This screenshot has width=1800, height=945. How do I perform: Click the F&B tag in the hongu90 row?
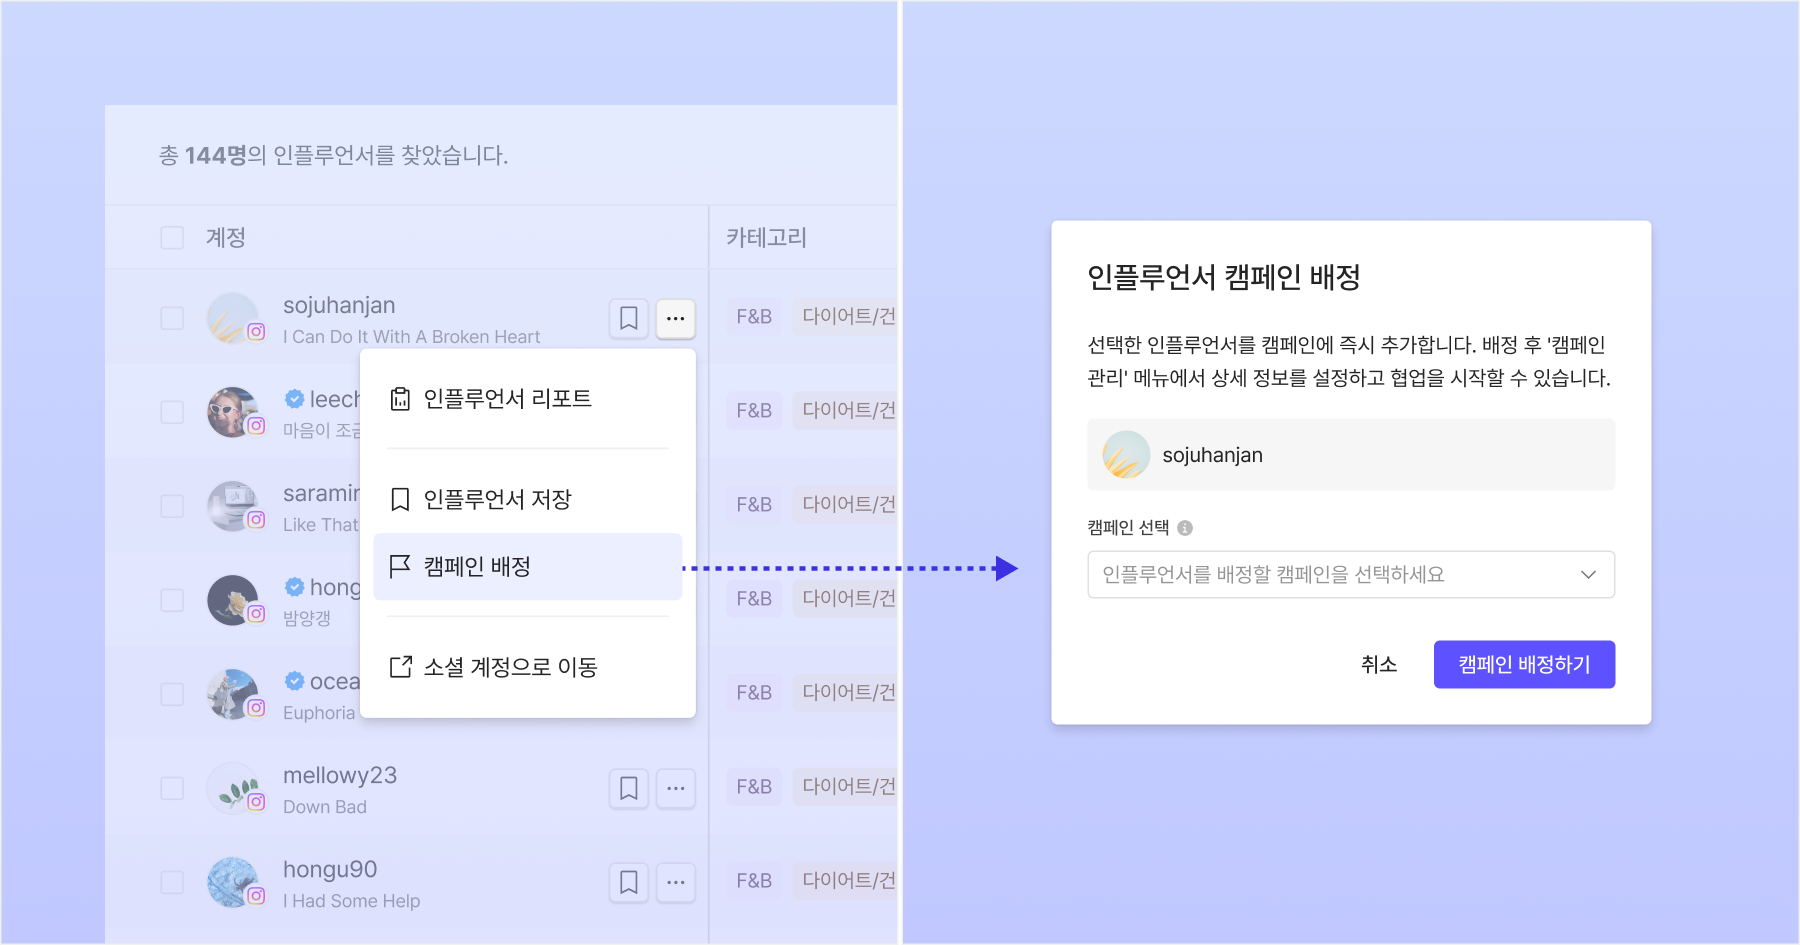[x=754, y=881]
